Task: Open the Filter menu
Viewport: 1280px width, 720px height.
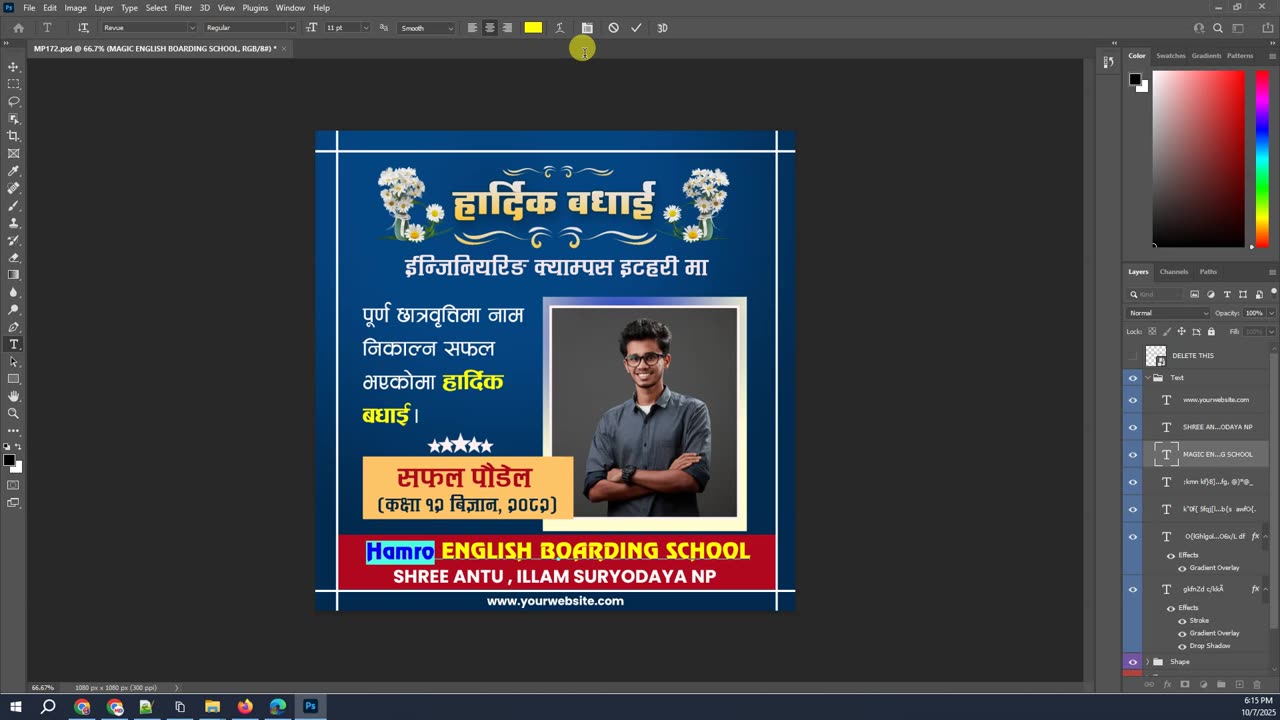Action: click(183, 8)
